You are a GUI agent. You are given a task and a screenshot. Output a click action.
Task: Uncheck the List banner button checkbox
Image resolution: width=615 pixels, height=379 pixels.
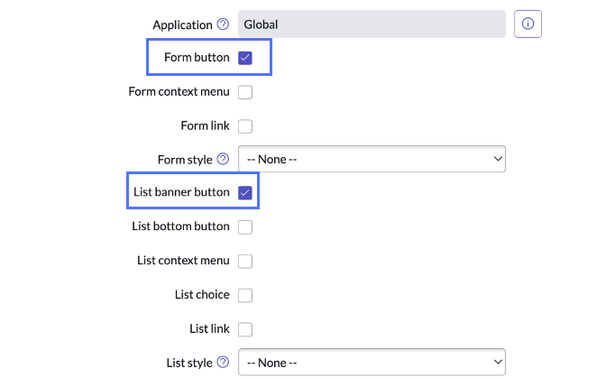tap(245, 193)
